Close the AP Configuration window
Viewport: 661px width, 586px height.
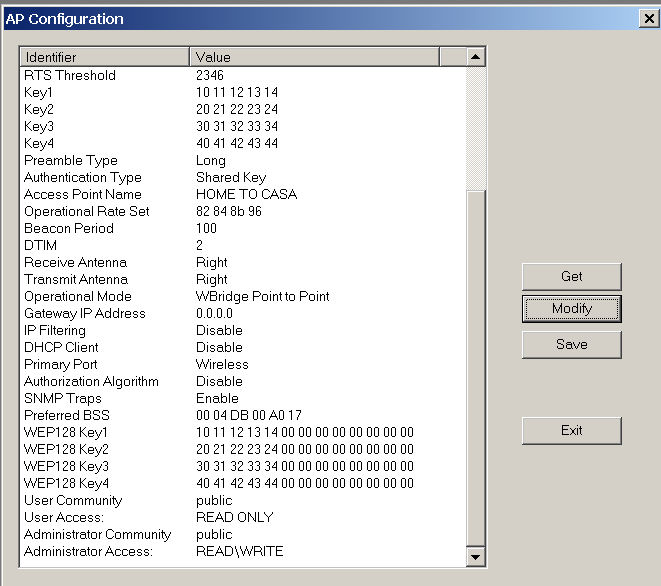pyautogui.click(x=649, y=19)
